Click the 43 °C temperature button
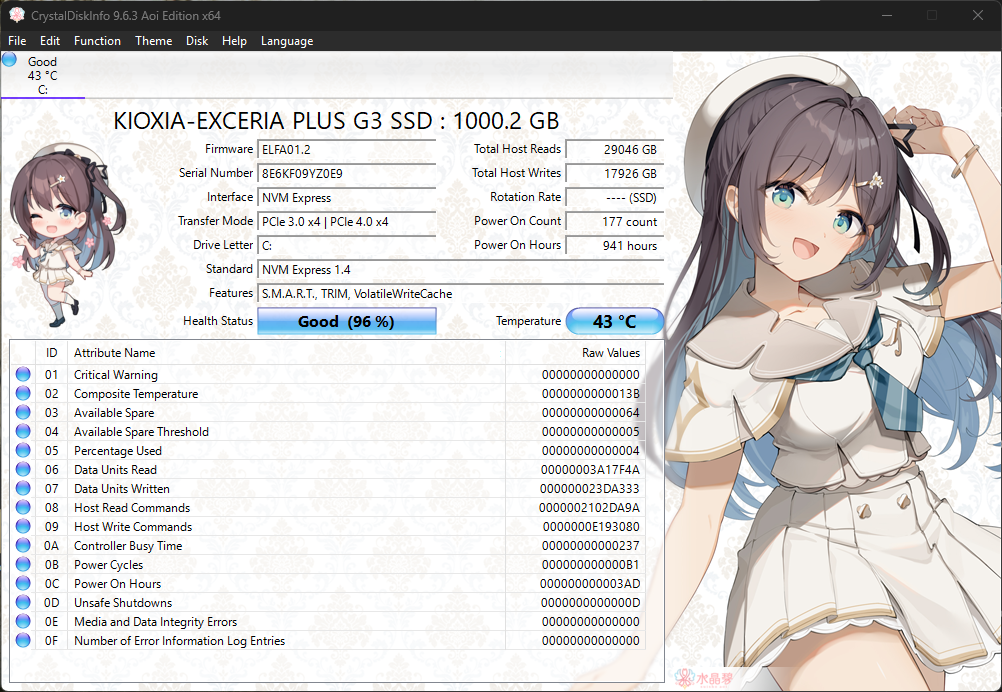The height and width of the screenshot is (692, 1002). coord(614,322)
